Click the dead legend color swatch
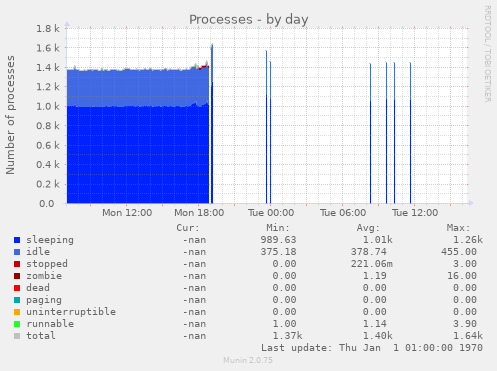This screenshot has width=497, height=371. click(x=17, y=288)
